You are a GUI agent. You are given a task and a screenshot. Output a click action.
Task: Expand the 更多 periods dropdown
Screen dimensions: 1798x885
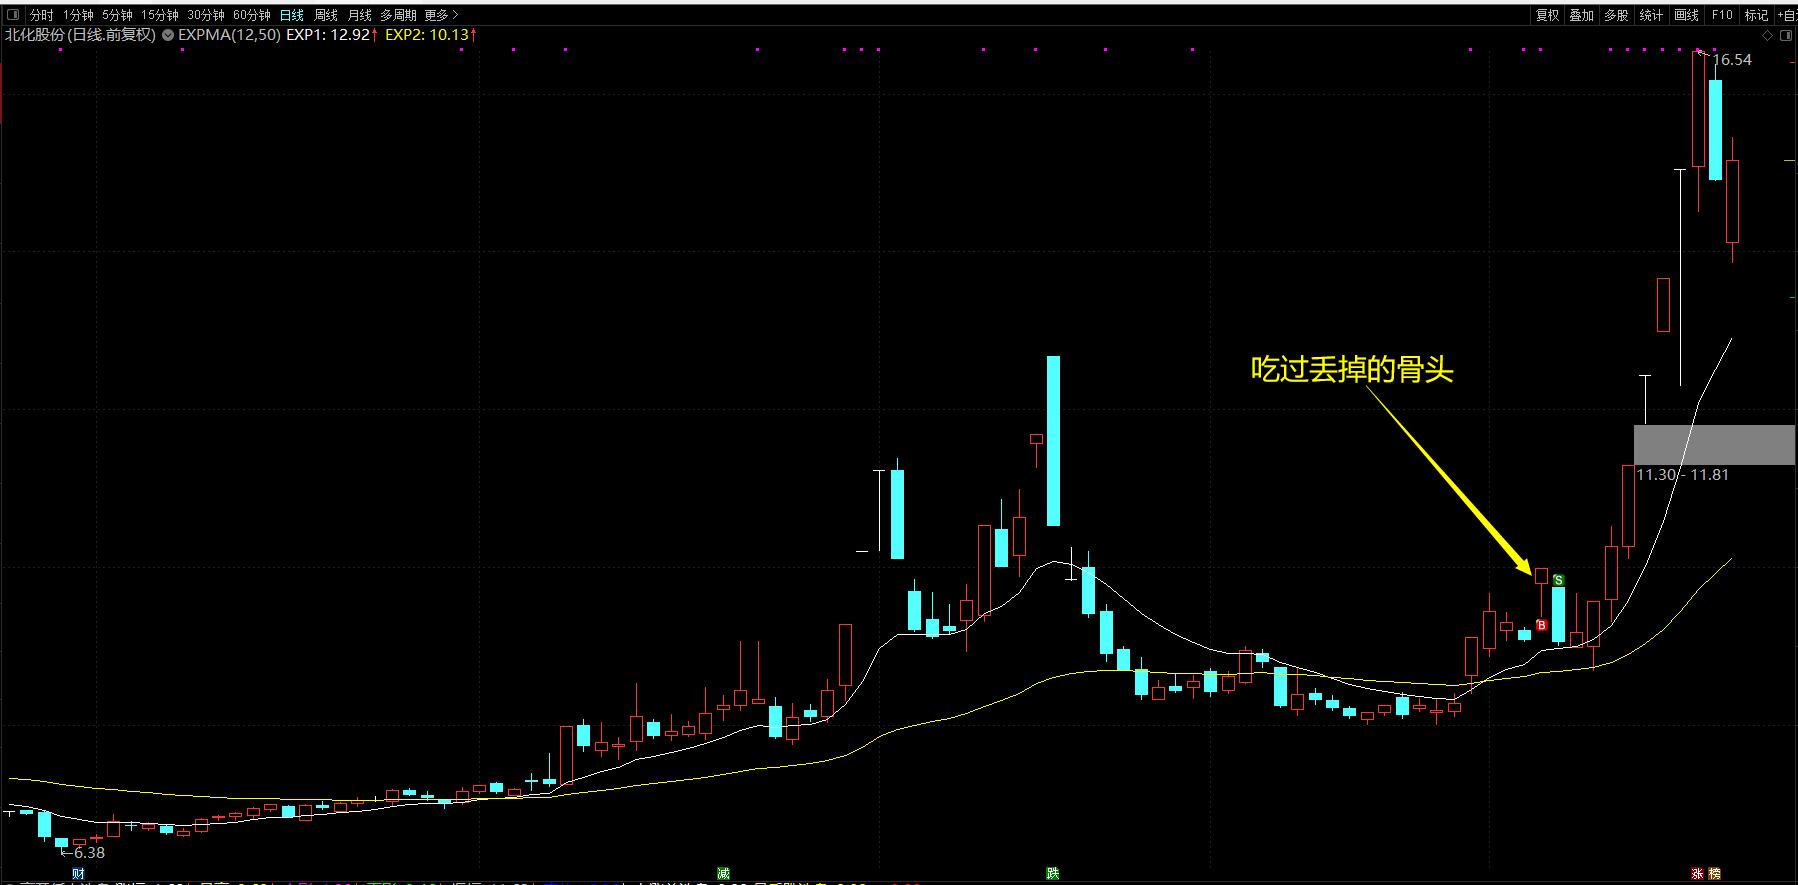coord(441,15)
